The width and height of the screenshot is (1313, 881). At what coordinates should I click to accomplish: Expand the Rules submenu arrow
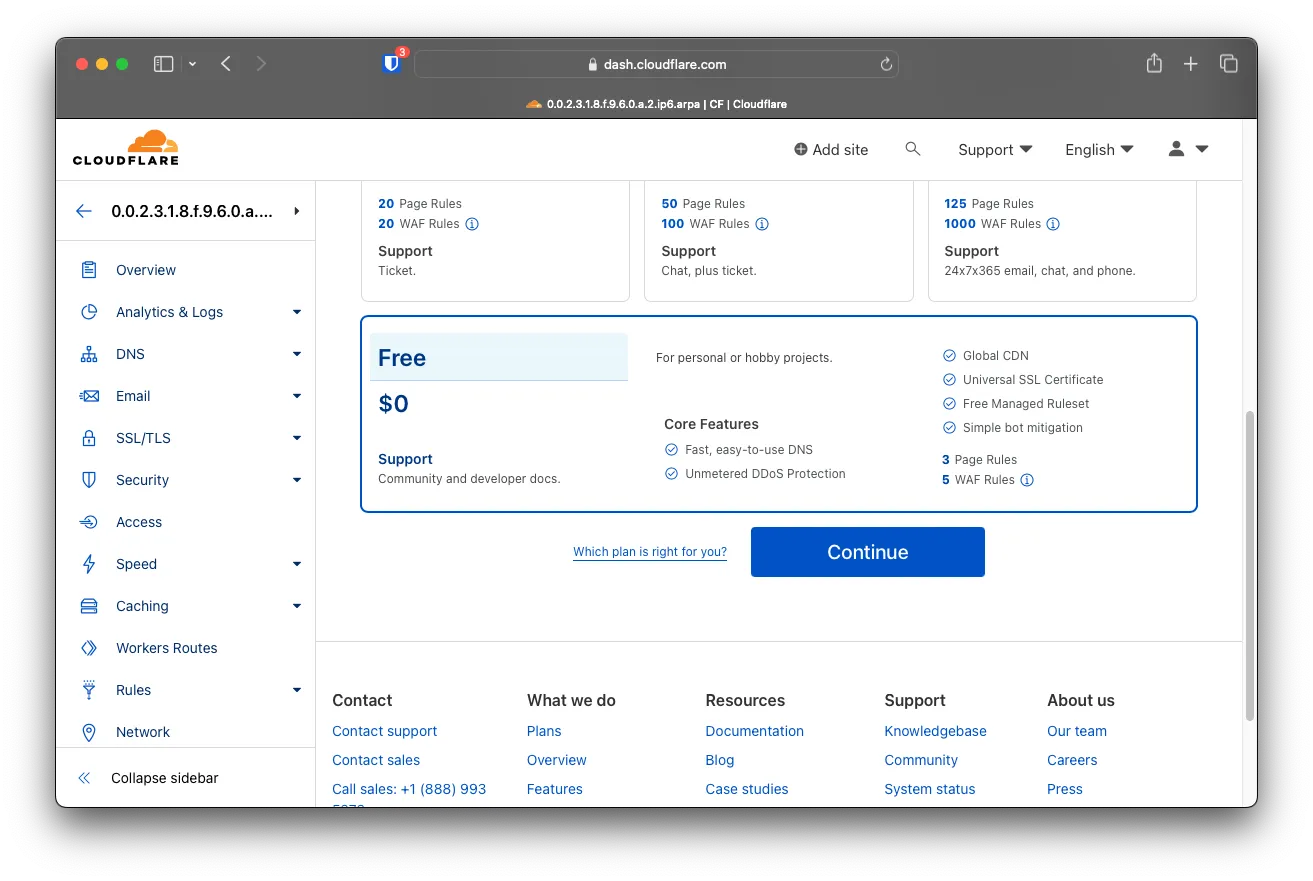297,690
